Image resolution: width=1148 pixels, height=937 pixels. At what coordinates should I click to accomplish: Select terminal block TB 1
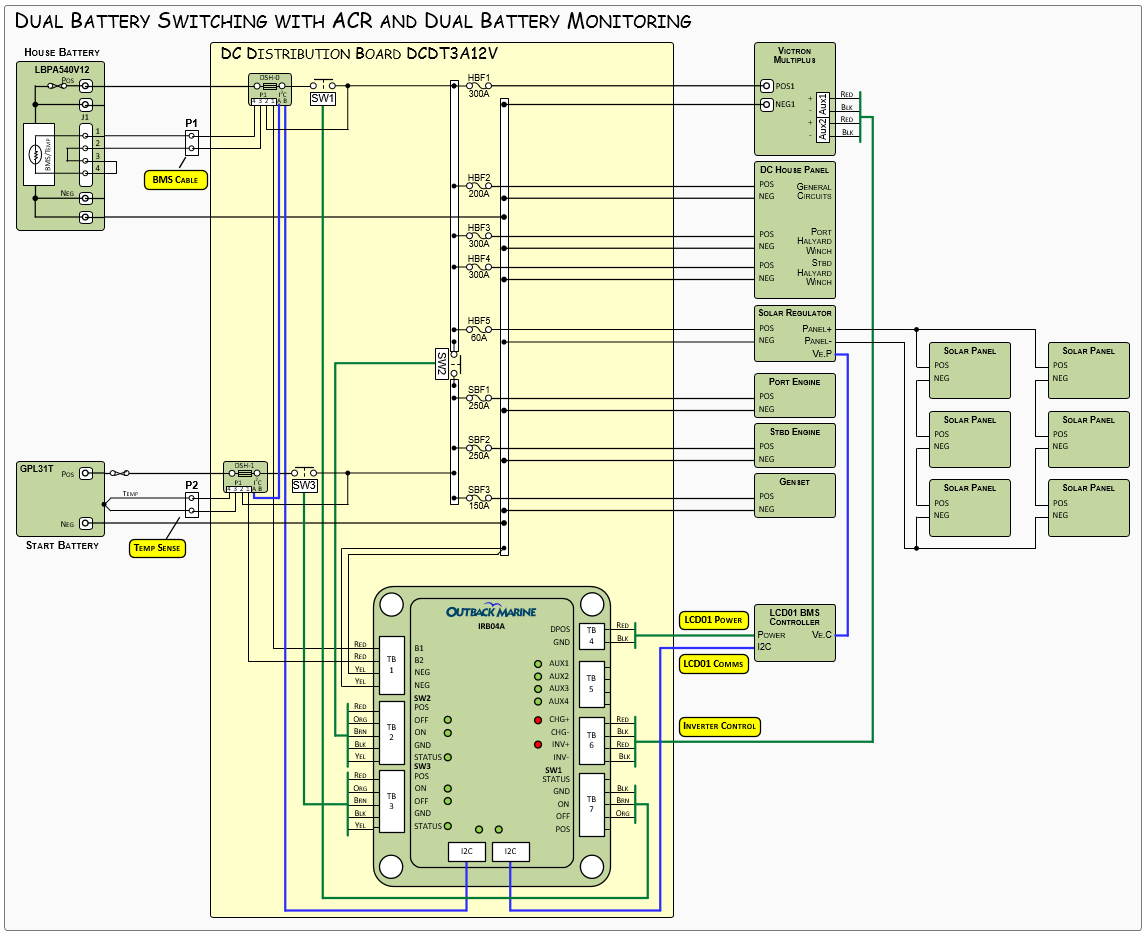(x=392, y=665)
